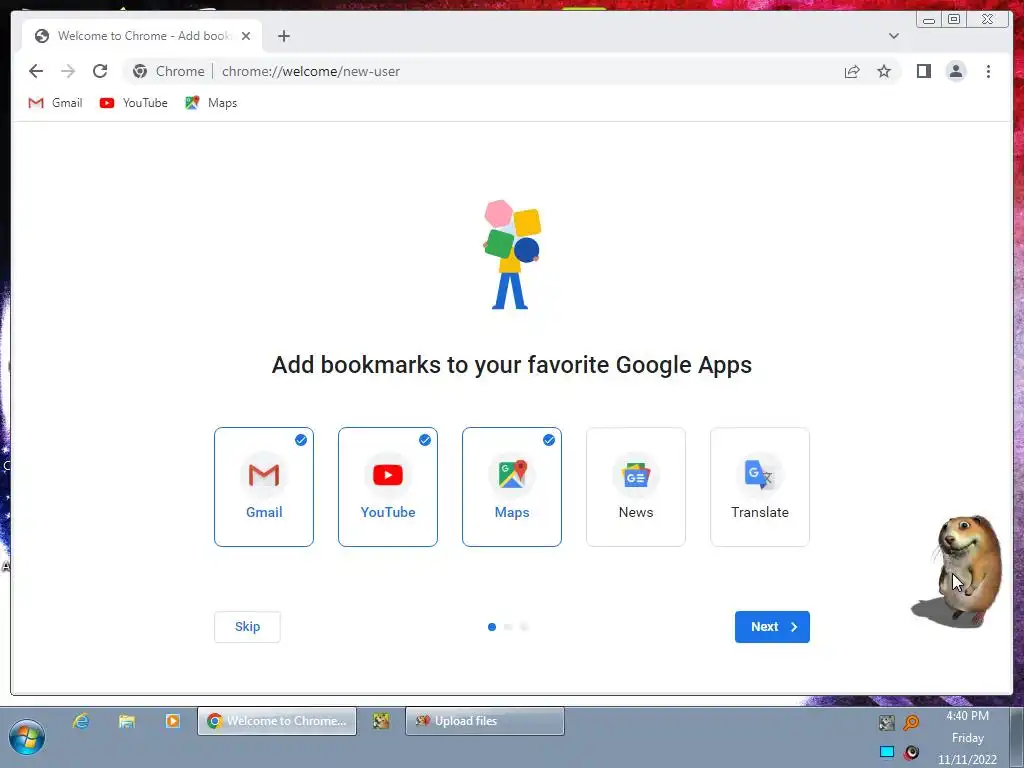The height and width of the screenshot is (768, 1024).
Task: Open the Maps bookmark in bookmarks bar
Action: 211,103
